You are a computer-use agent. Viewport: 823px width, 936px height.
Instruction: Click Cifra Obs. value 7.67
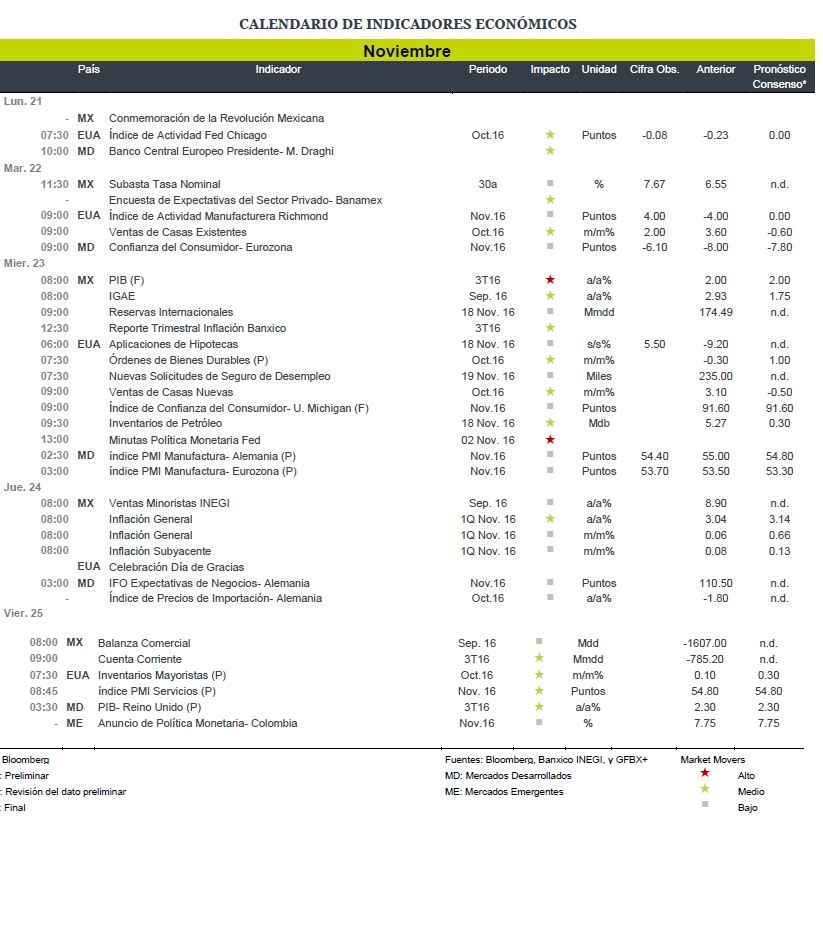coord(654,184)
